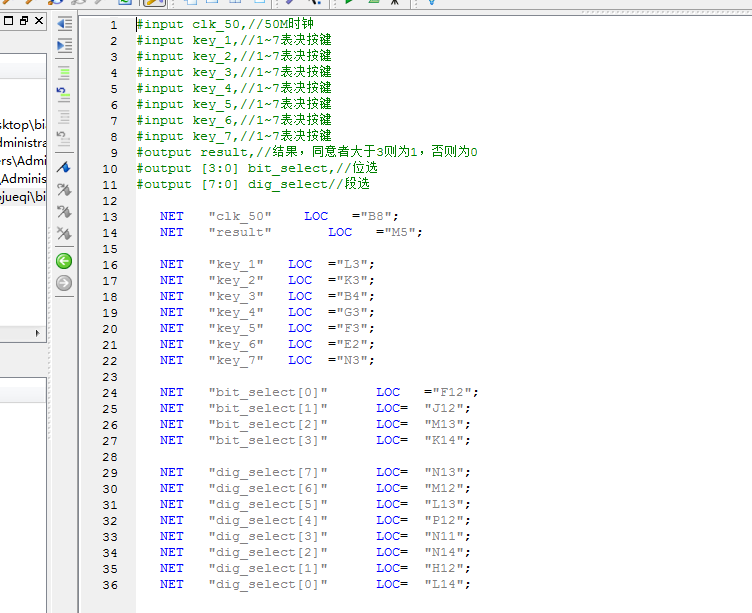The height and width of the screenshot is (613, 752).
Task: Click the LOC keyword on line 14
Action: pyautogui.click(x=340, y=232)
